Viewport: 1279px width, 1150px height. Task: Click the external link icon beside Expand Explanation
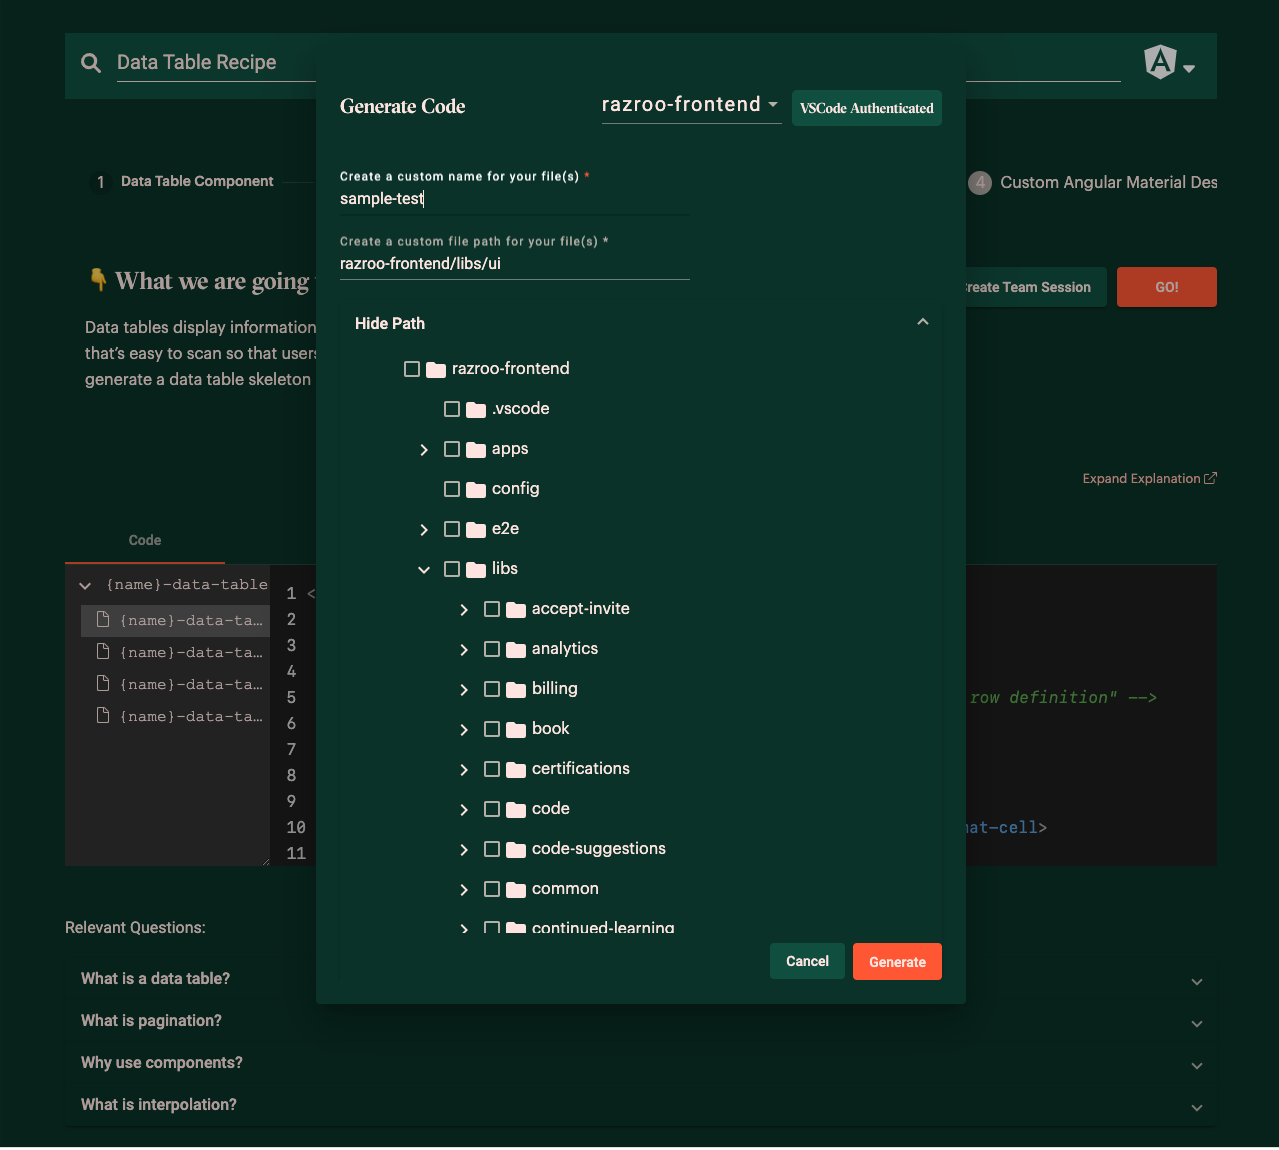click(1210, 478)
